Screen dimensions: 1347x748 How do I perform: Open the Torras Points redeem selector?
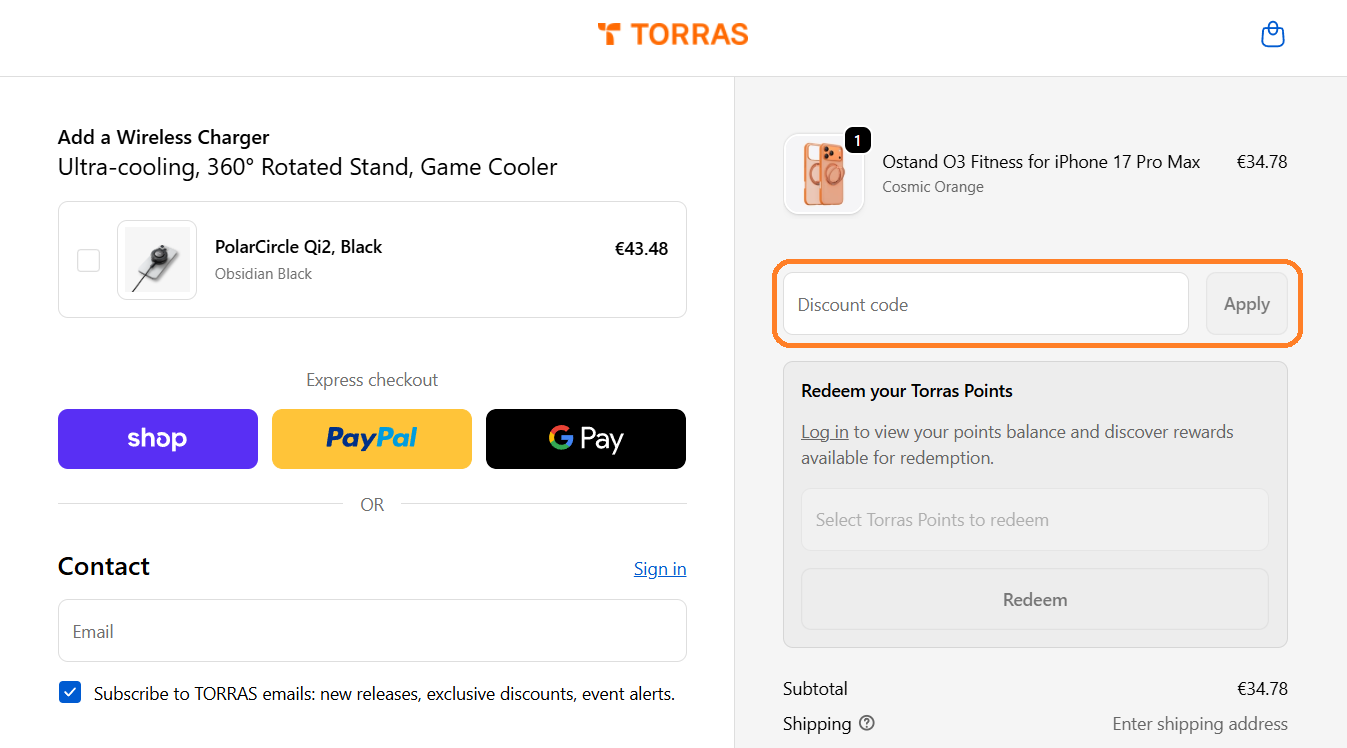click(1034, 519)
